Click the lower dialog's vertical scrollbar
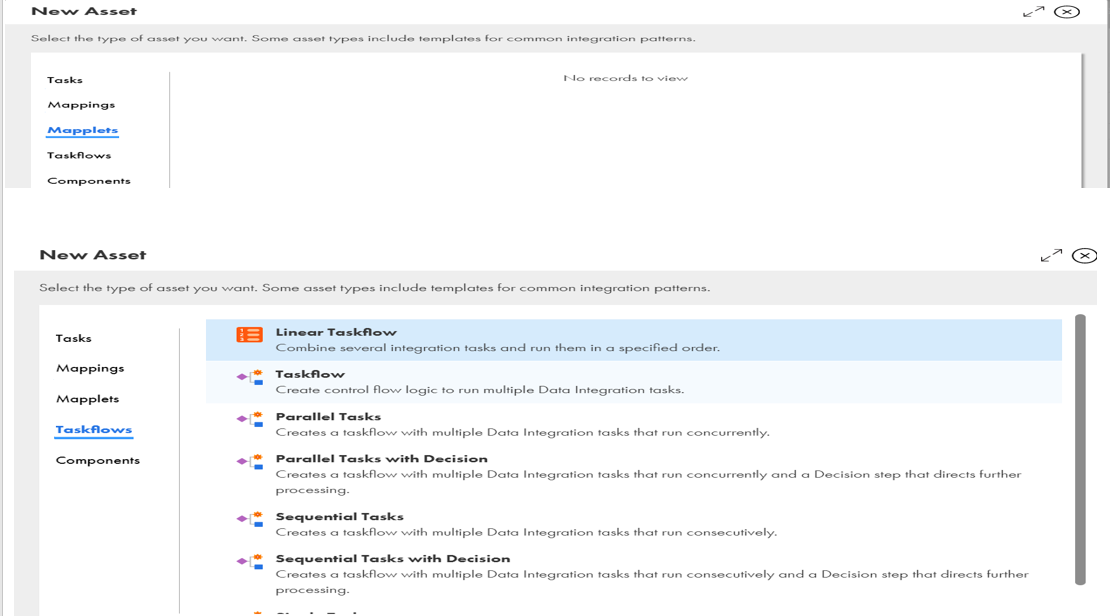The width and height of the screenshot is (1110, 616). point(1080,450)
